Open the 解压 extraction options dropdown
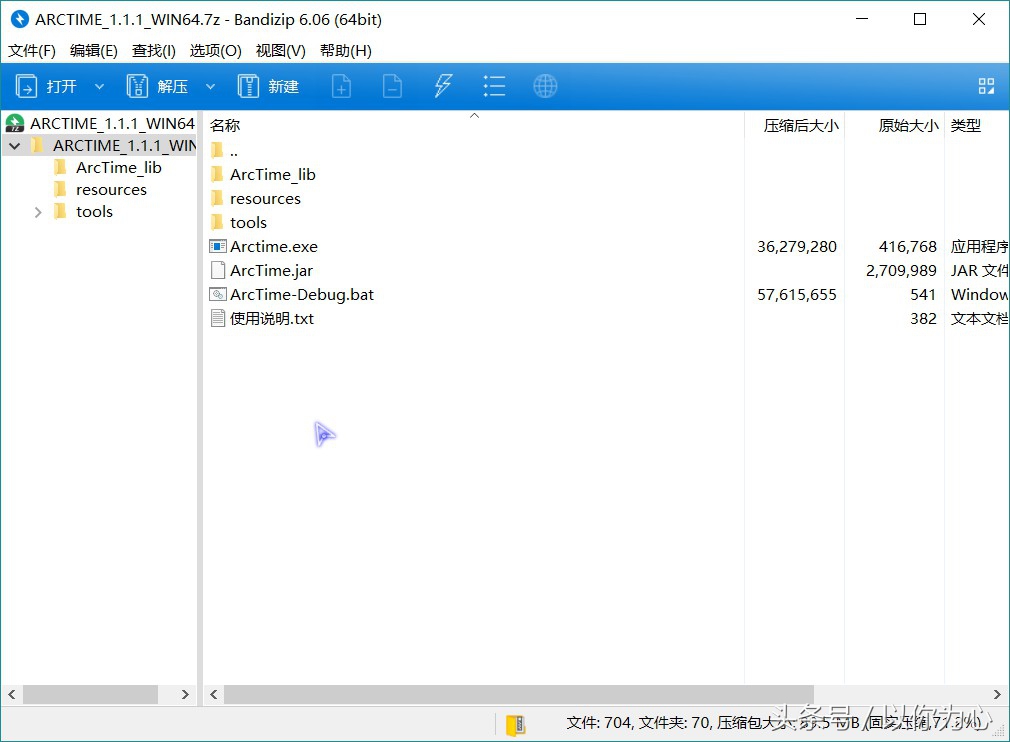The width and height of the screenshot is (1010, 742). [x=210, y=86]
